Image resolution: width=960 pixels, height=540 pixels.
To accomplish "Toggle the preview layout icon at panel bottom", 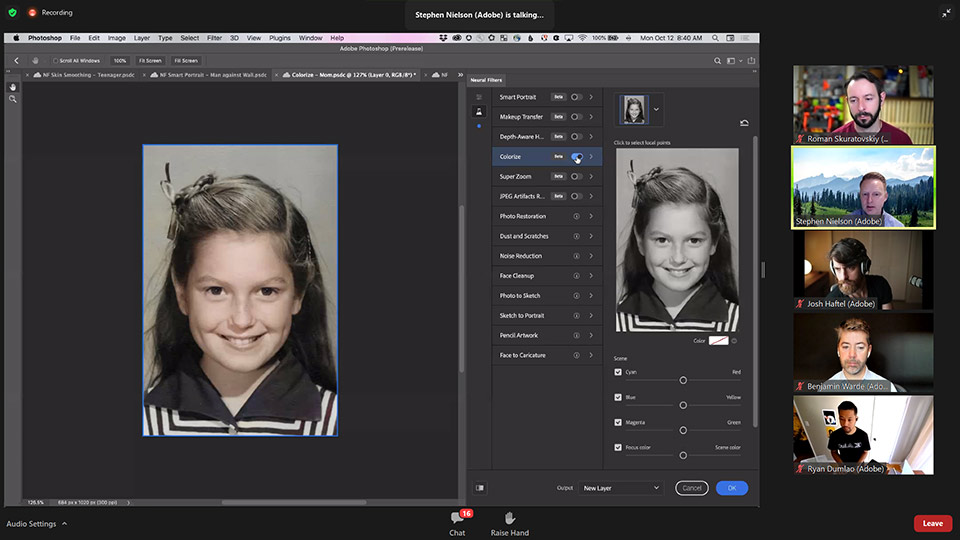I will pos(480,488).
